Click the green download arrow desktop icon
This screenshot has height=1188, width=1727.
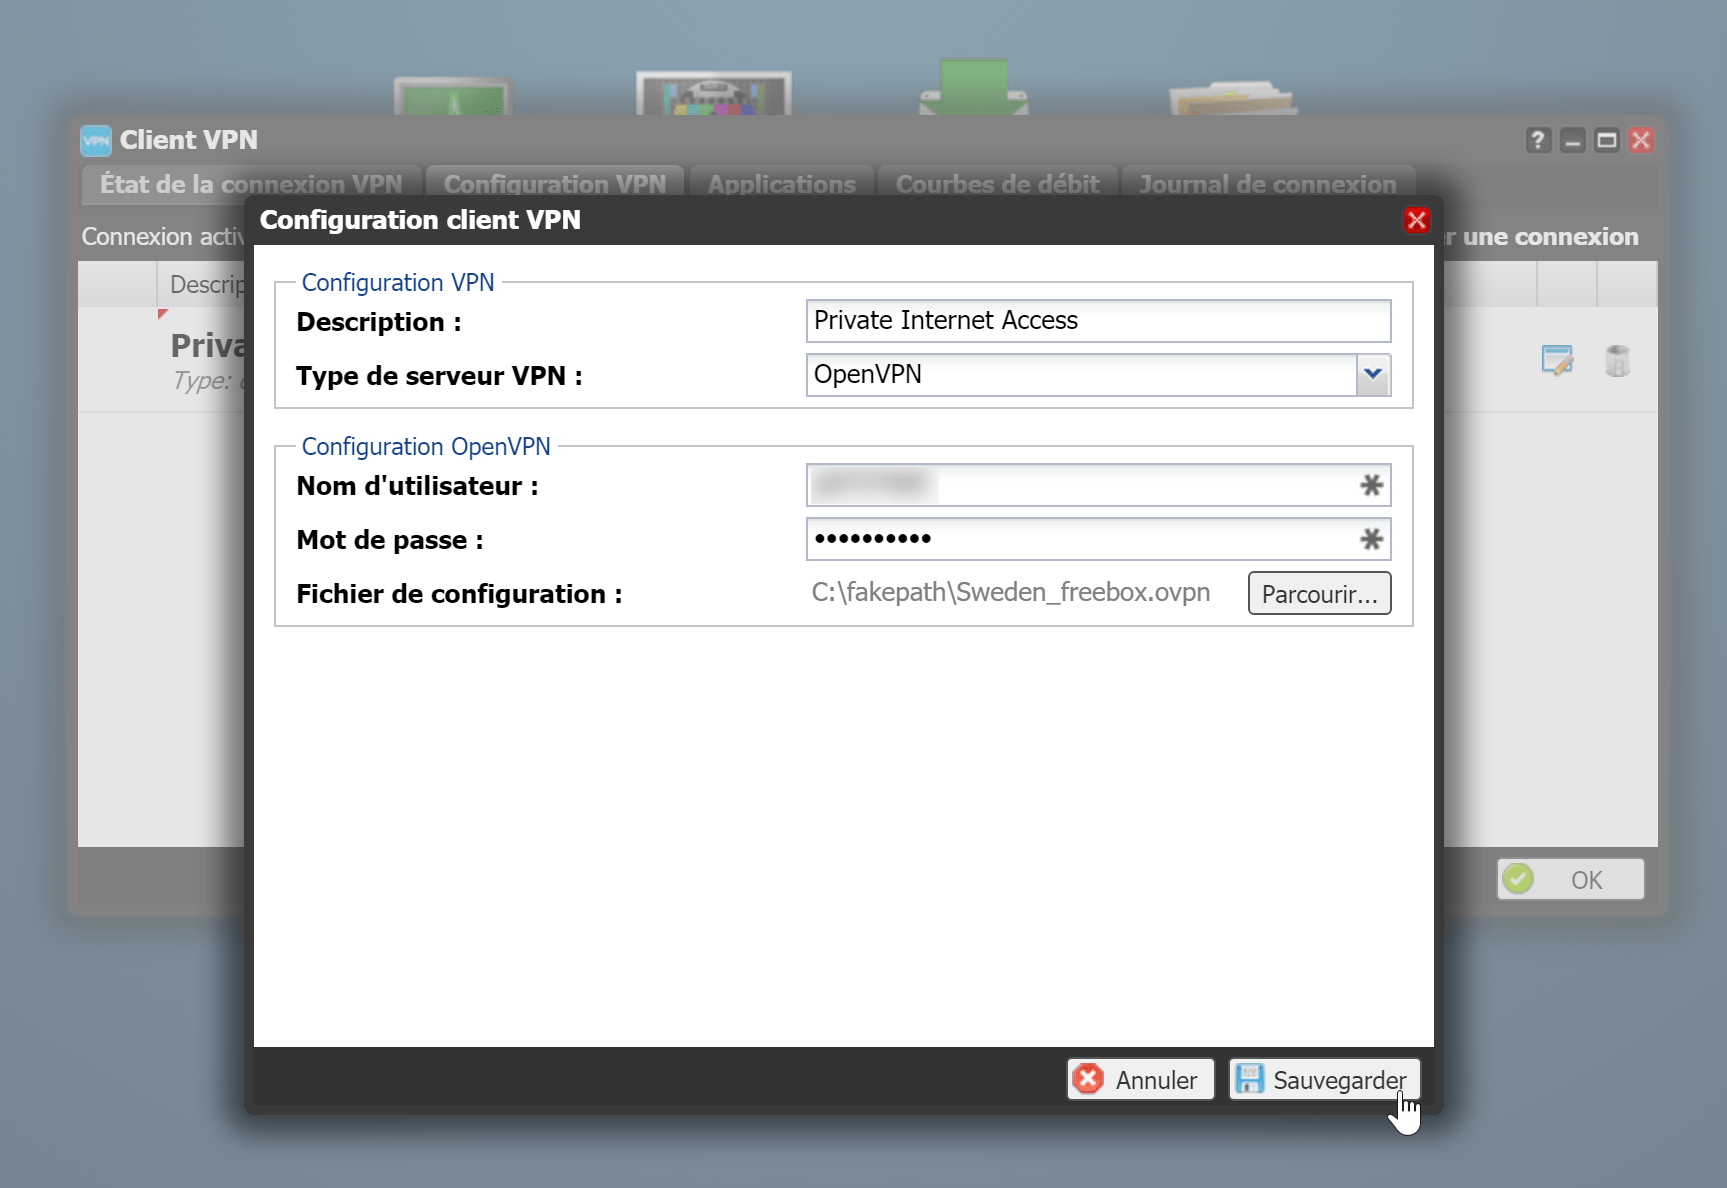(974, 87)
